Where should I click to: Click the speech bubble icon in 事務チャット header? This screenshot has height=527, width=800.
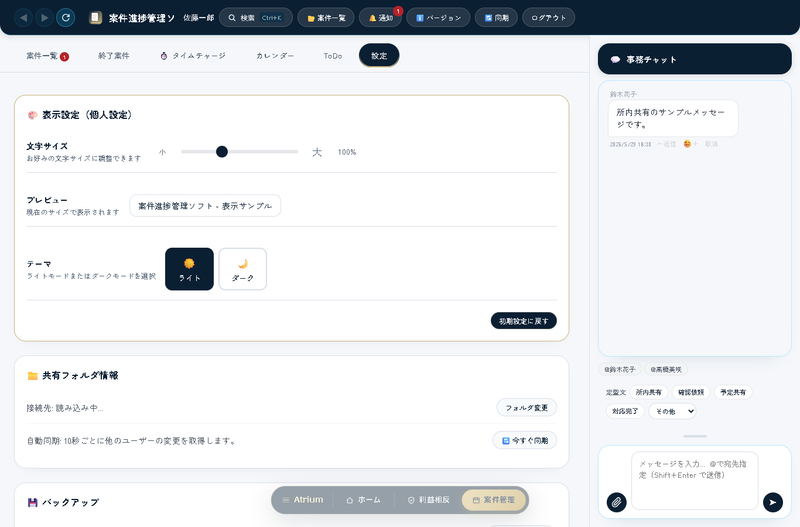(x=615, y=60)
